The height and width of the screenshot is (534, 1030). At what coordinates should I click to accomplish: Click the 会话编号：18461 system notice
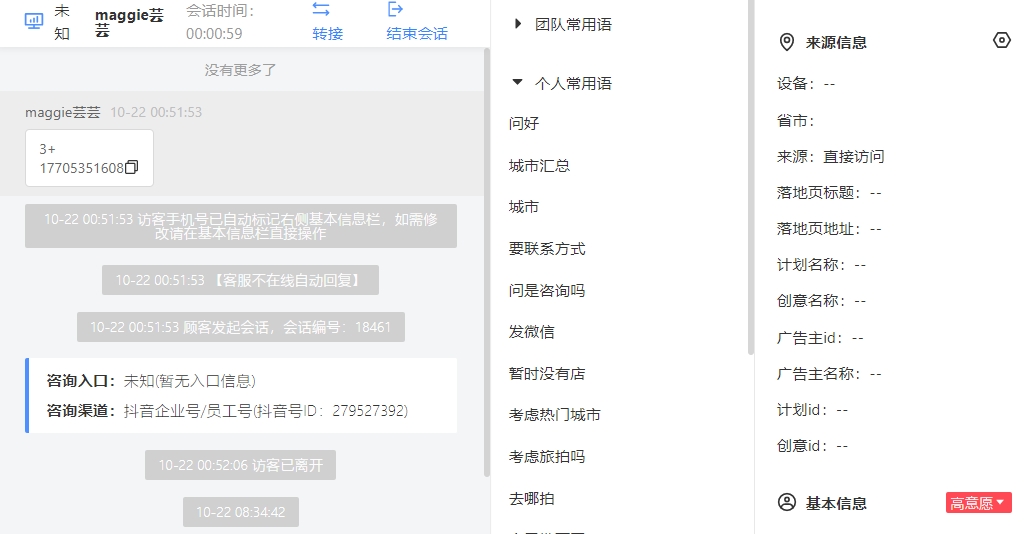[x=240, y=327]
